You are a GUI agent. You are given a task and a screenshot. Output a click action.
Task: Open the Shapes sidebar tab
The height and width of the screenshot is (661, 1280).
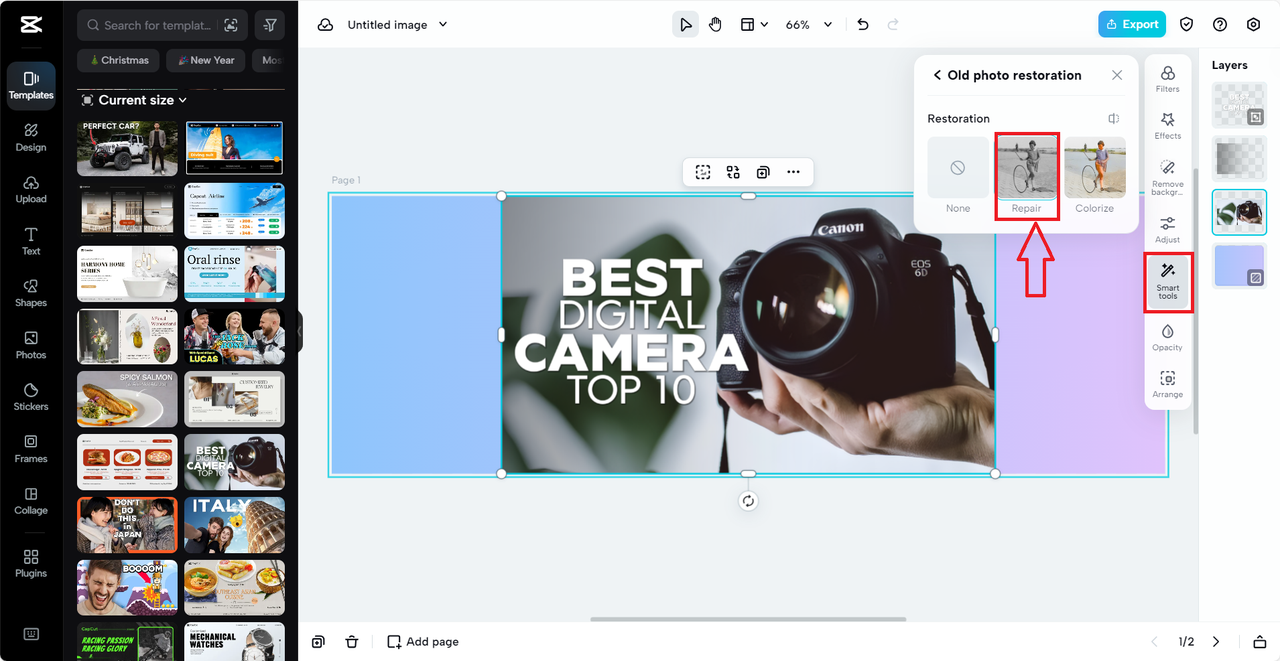coord(31,293)
